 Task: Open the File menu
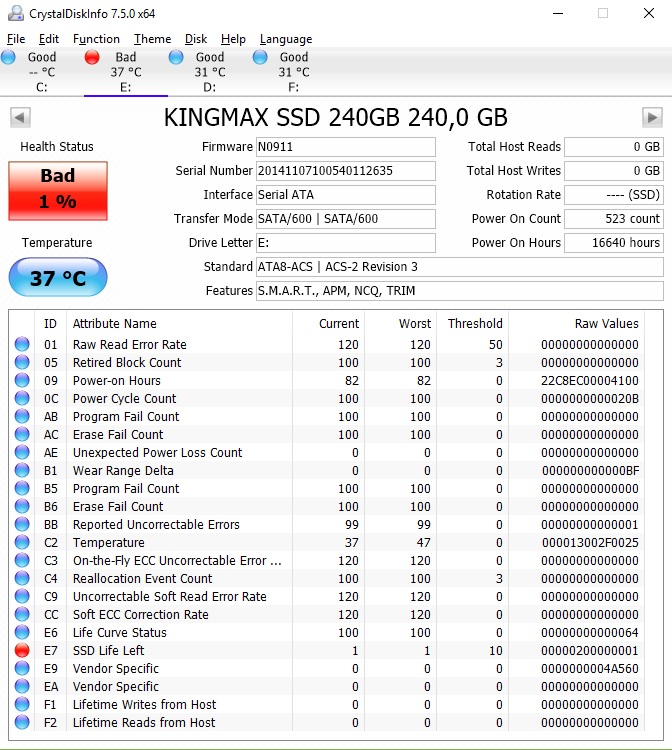16,39
